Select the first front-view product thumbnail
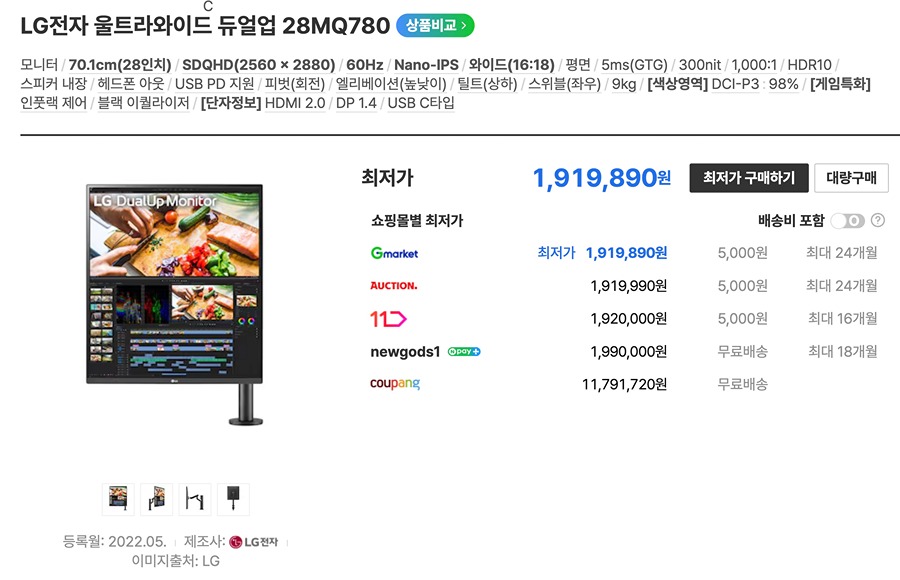Screen dimensions: 900x580 coord(118,498)
